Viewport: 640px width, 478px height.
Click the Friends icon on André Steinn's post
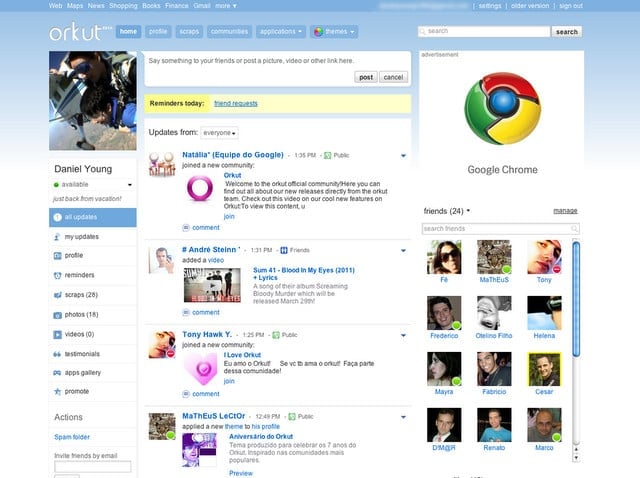[x=284, y=250]
